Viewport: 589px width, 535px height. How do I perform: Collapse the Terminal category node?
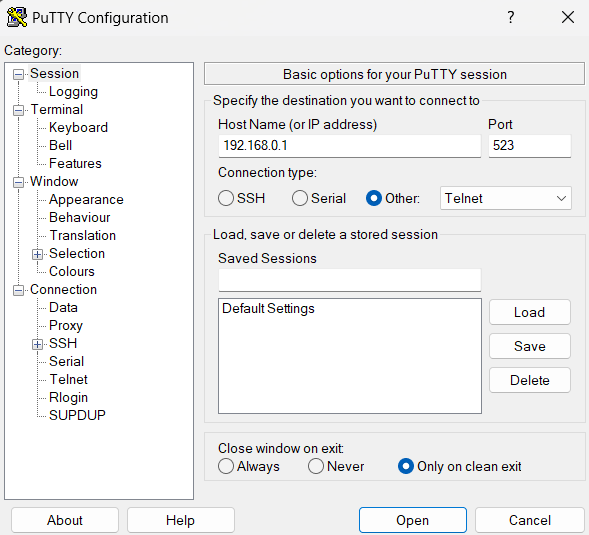tap(18, 110)
